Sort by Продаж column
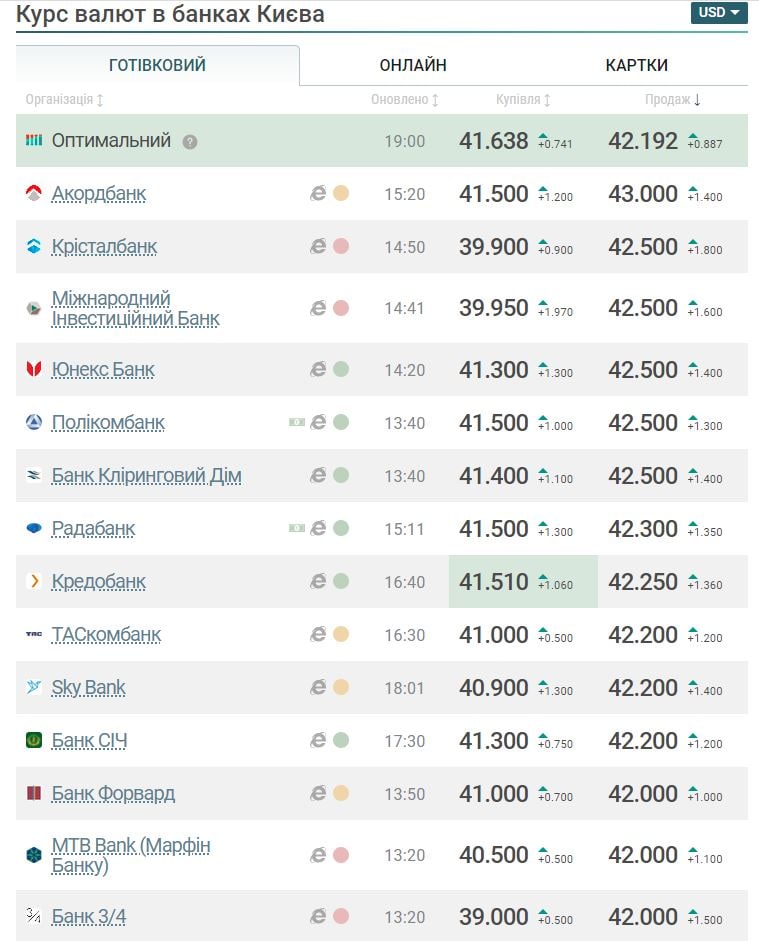 point(672,100)
